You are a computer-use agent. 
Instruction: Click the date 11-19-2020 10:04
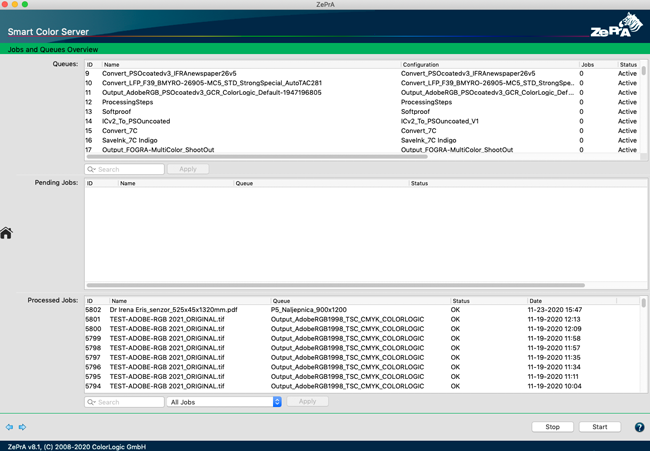(554, 386)
